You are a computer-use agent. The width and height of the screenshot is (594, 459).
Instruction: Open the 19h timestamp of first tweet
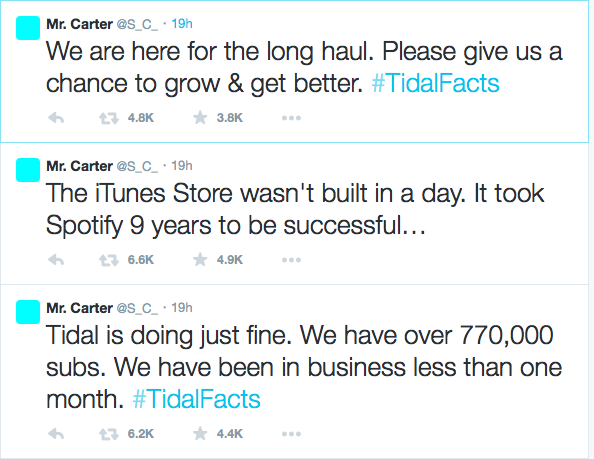point(182,24)
